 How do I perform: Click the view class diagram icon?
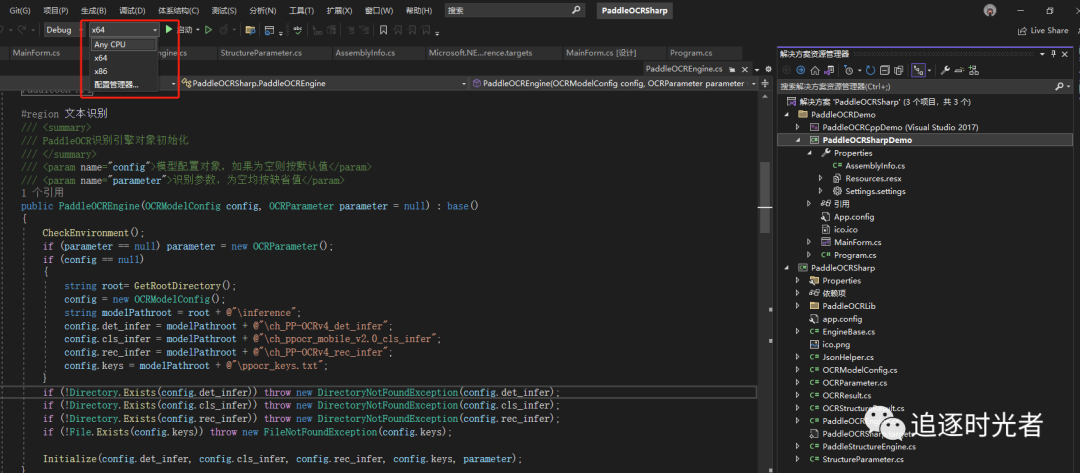tap(973, 70)
